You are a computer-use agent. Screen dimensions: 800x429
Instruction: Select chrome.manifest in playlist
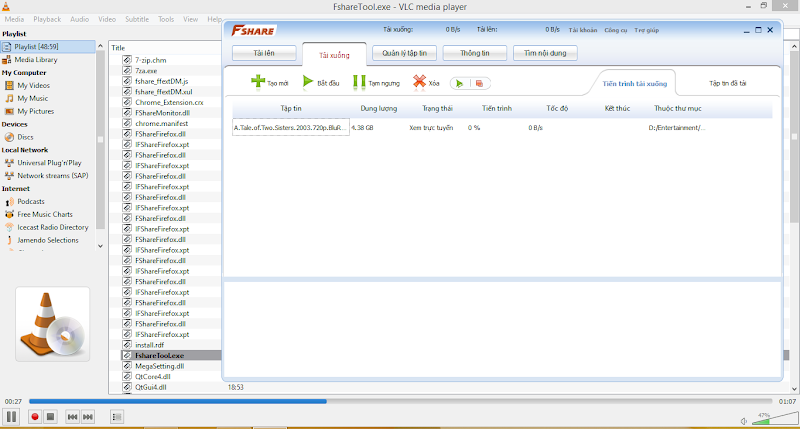point(161,123)
